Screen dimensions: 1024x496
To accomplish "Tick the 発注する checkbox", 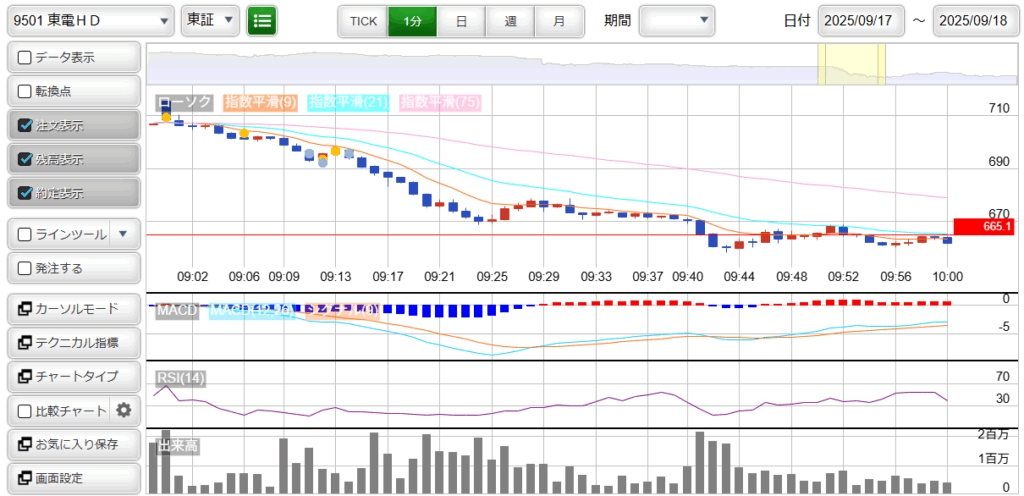I will click(25, 268).
